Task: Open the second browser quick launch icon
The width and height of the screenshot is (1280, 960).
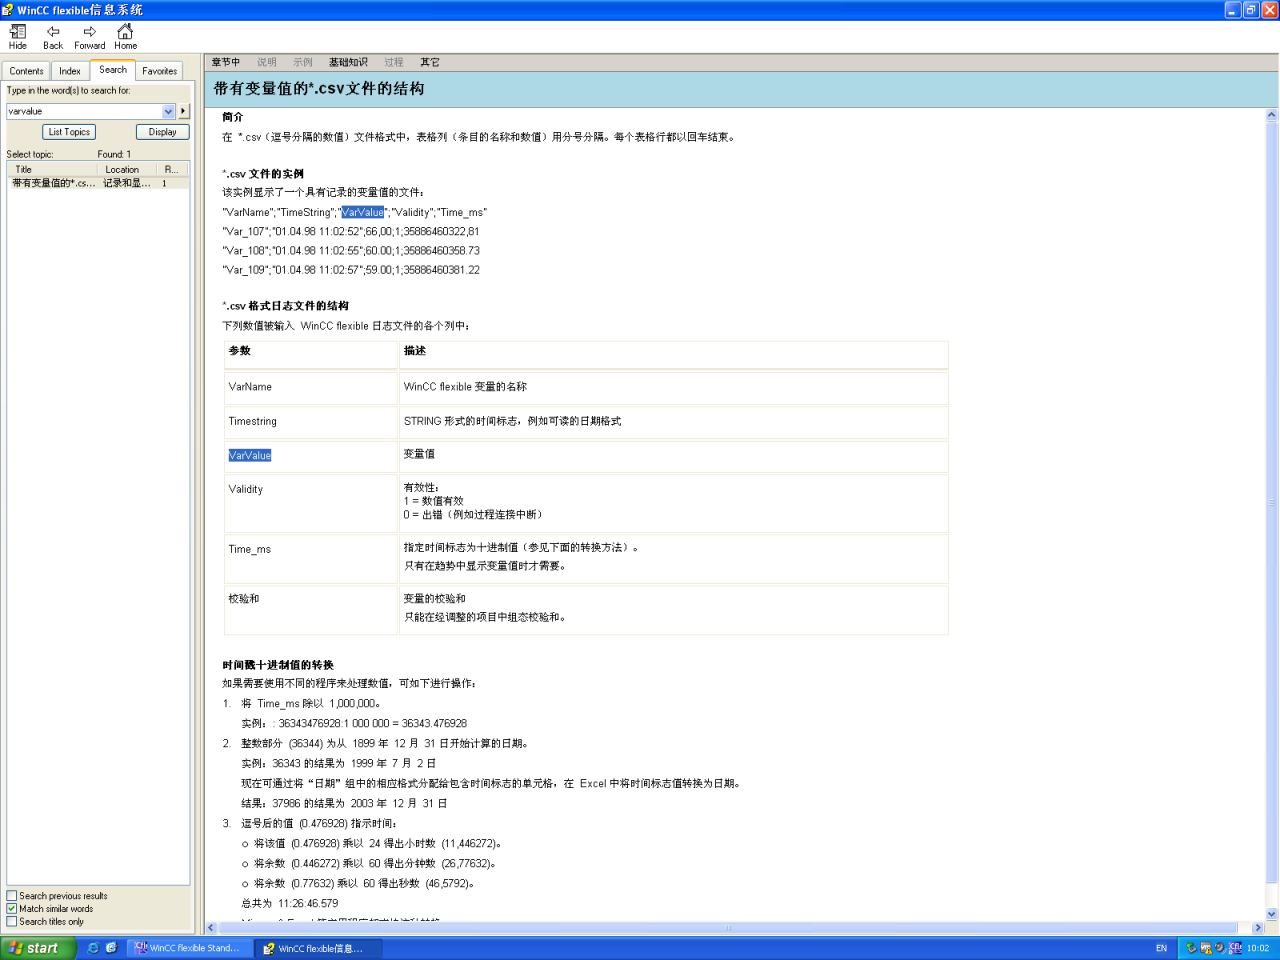Action: point(111,948)
